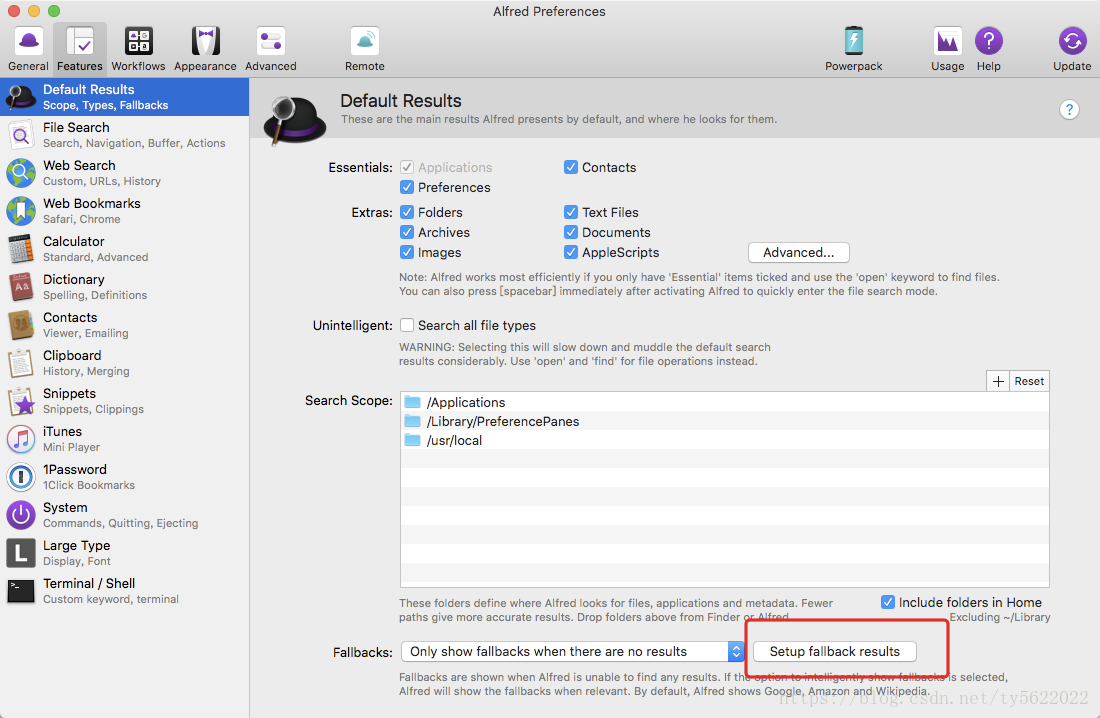This screenshot has width=1100, height=718.
Task: Select the Features toolbar icon
Action: pos(79,49)
